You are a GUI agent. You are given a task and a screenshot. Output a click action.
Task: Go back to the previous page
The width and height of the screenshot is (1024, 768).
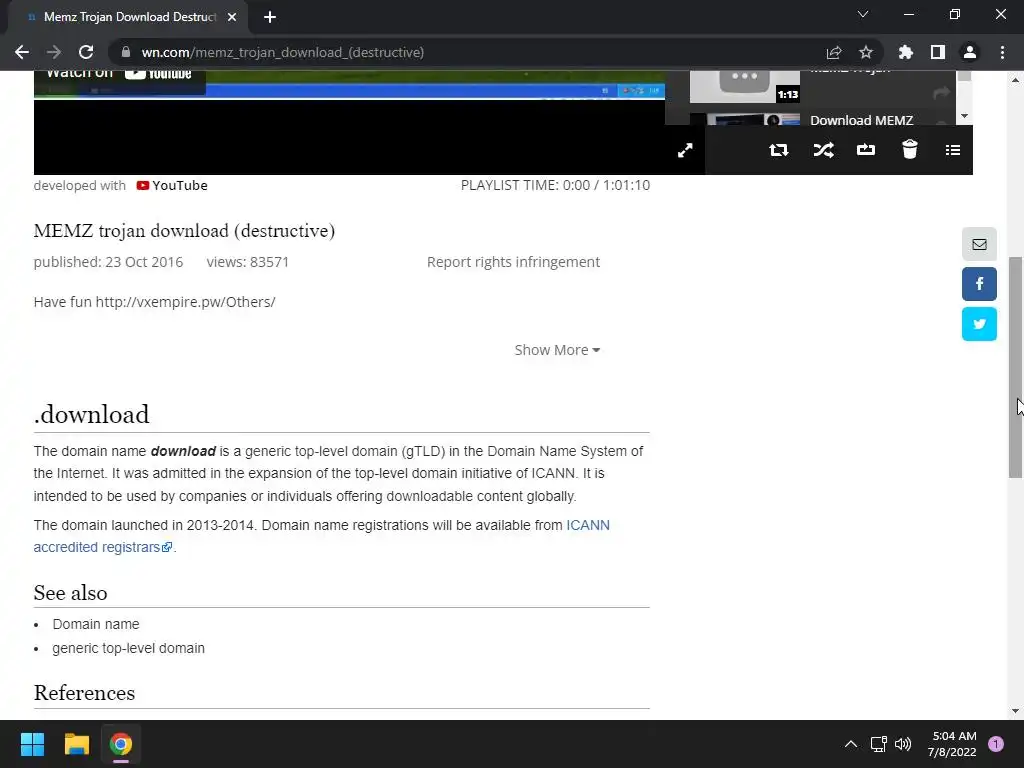[22, 52]
